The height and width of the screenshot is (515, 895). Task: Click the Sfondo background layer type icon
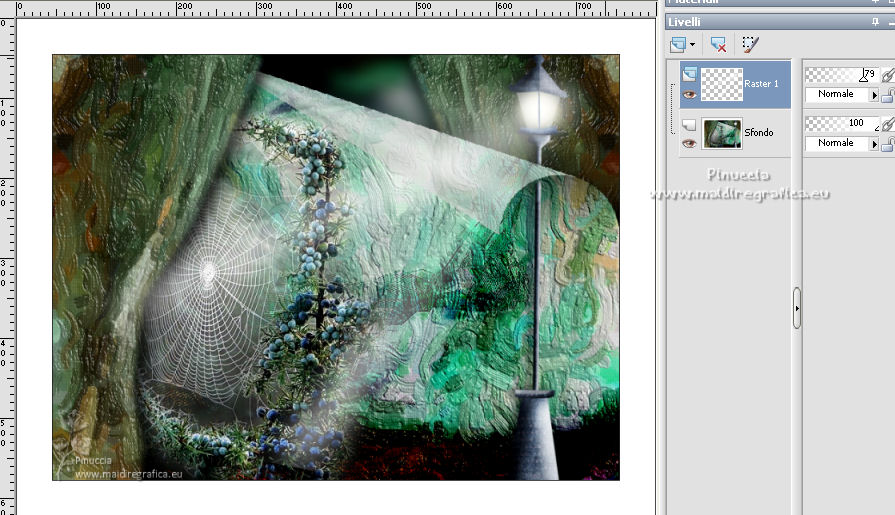[x=690, y=124]
